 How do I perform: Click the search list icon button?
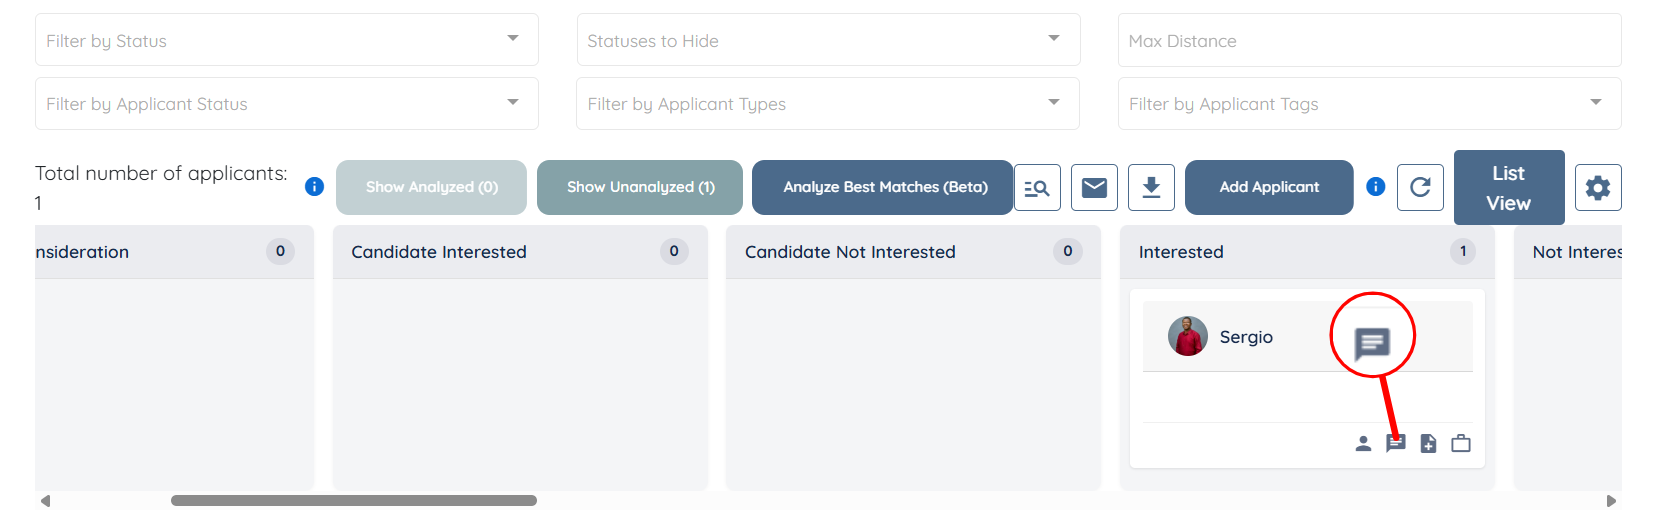tap(1037, 188)
